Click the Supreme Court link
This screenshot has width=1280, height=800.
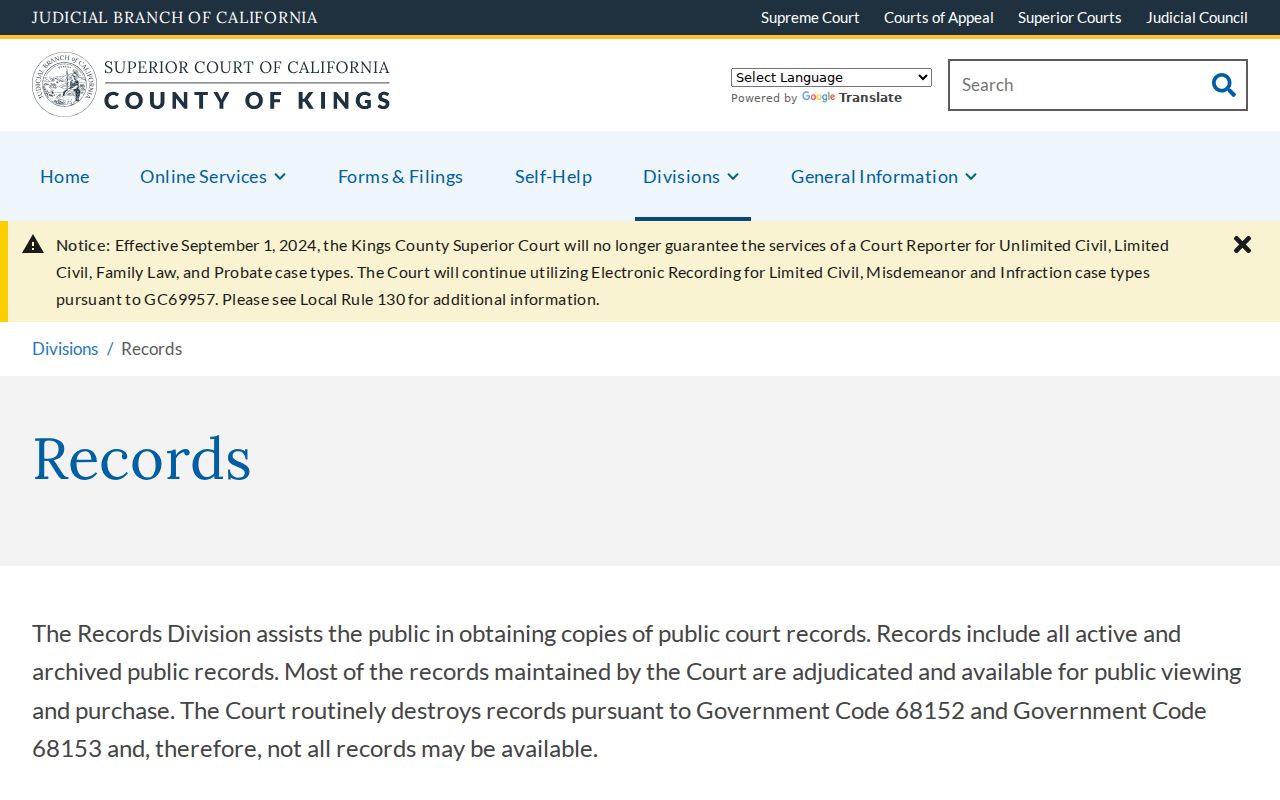click(810, 17)
